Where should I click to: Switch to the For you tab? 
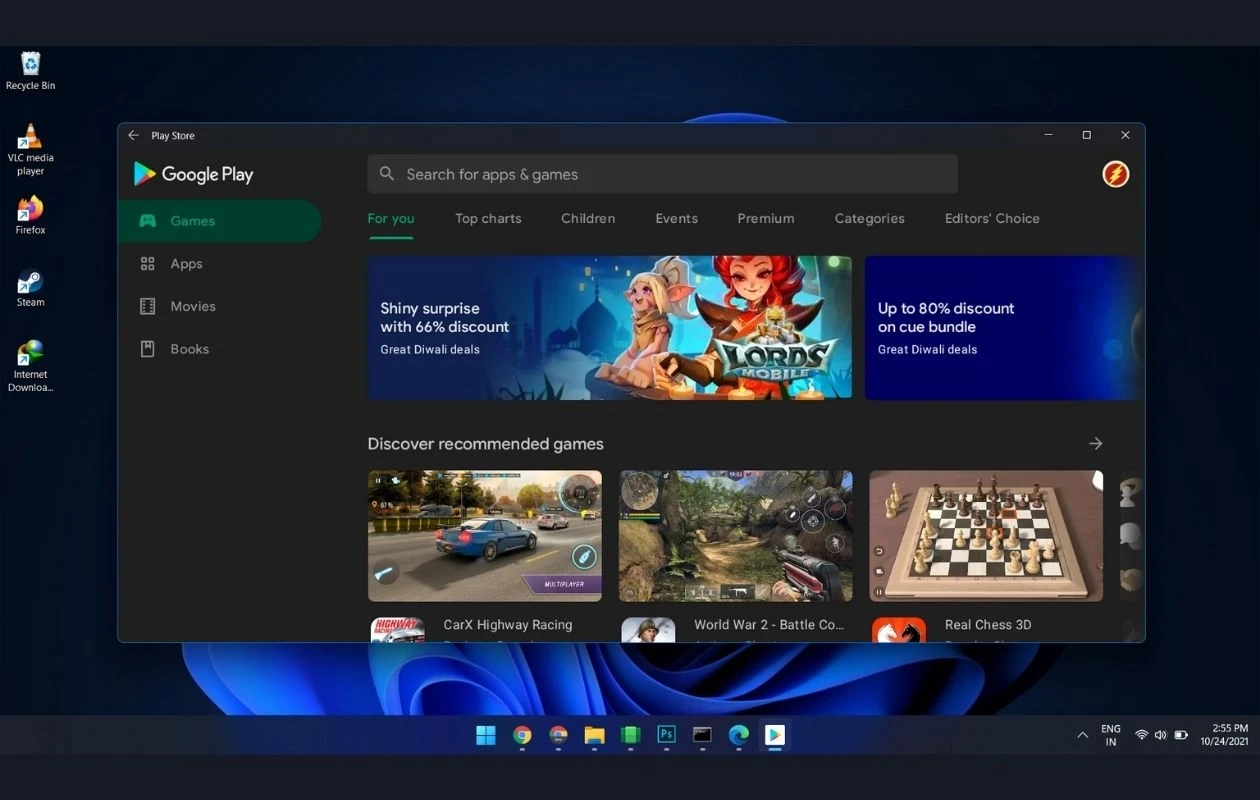point(391,218)
